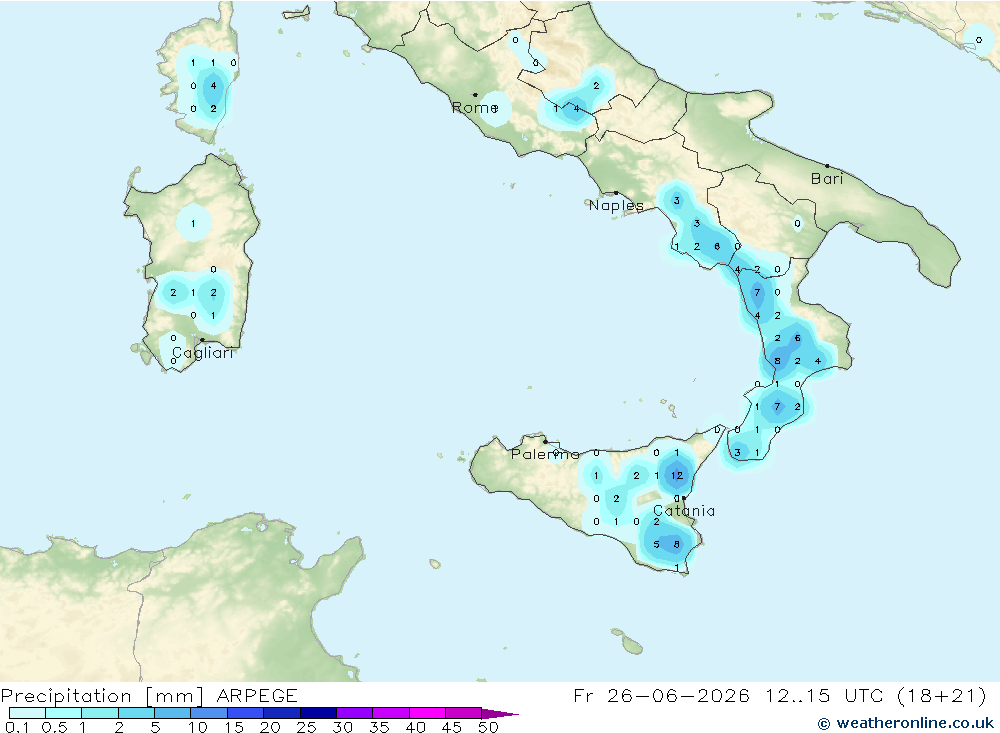Click the '(18+21)' forecast hour text

point(941,695)
